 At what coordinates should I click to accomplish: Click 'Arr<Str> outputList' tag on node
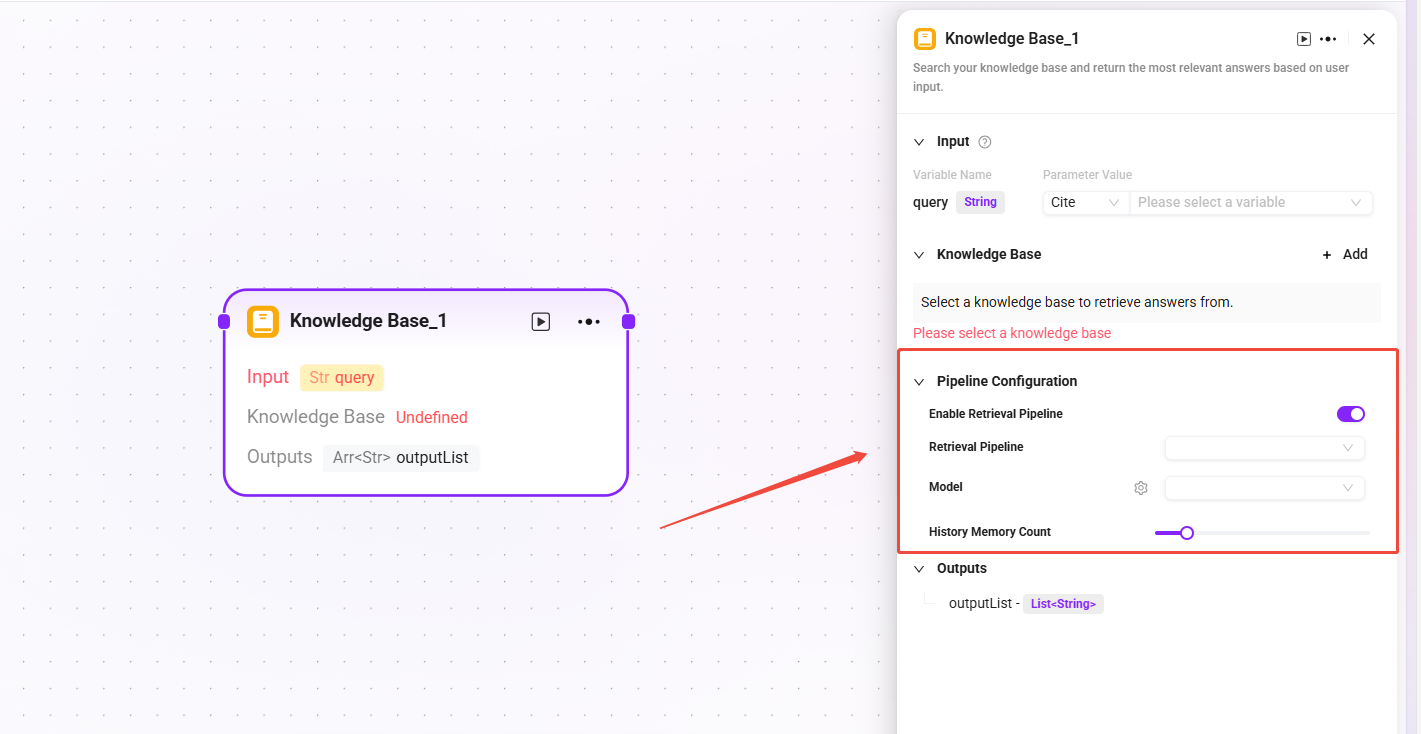400,458
